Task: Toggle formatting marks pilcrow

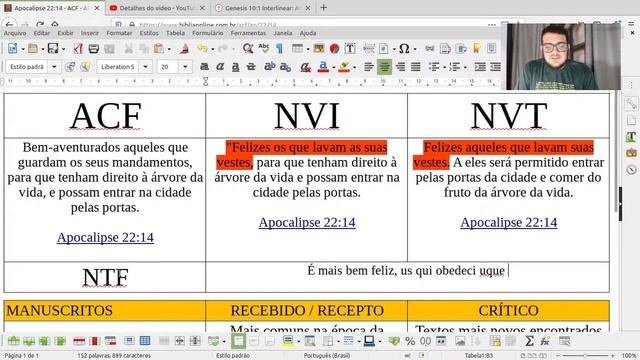Action: point(279,48)
